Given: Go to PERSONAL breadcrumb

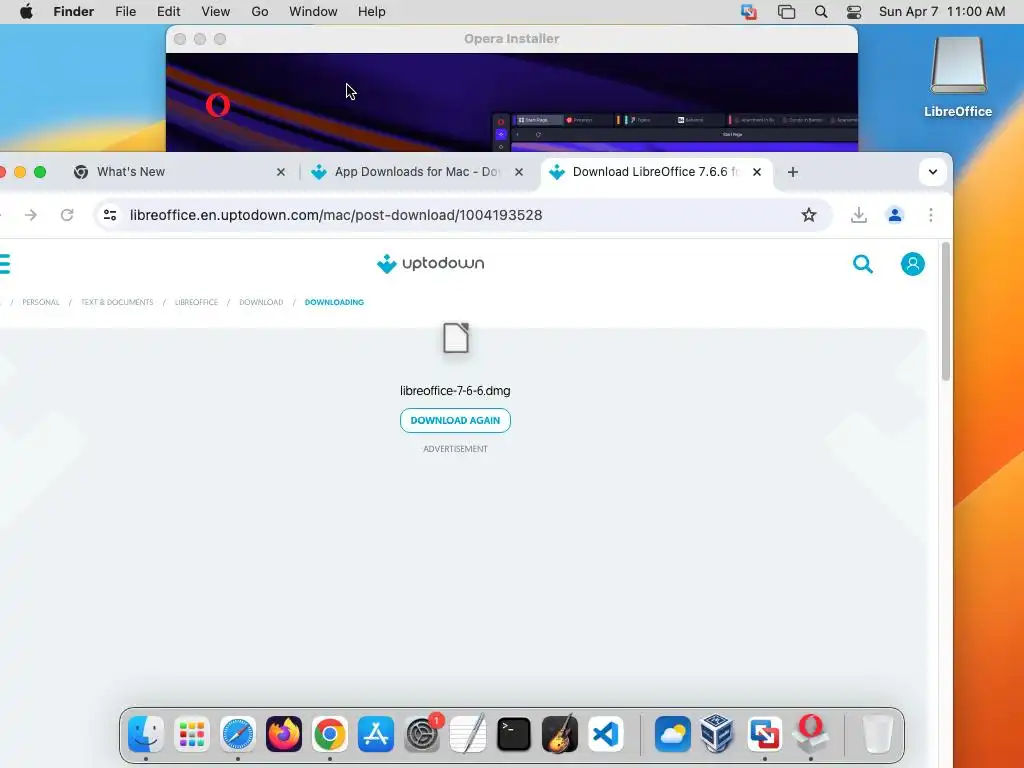Looking at the screenshot, I should click(40, 302).
